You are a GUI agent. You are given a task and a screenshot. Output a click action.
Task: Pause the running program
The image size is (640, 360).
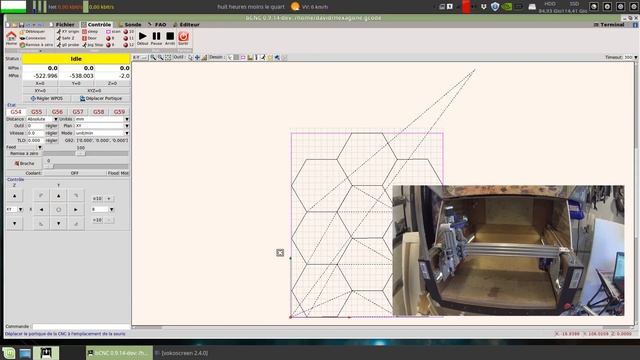[x=156, y=38]
